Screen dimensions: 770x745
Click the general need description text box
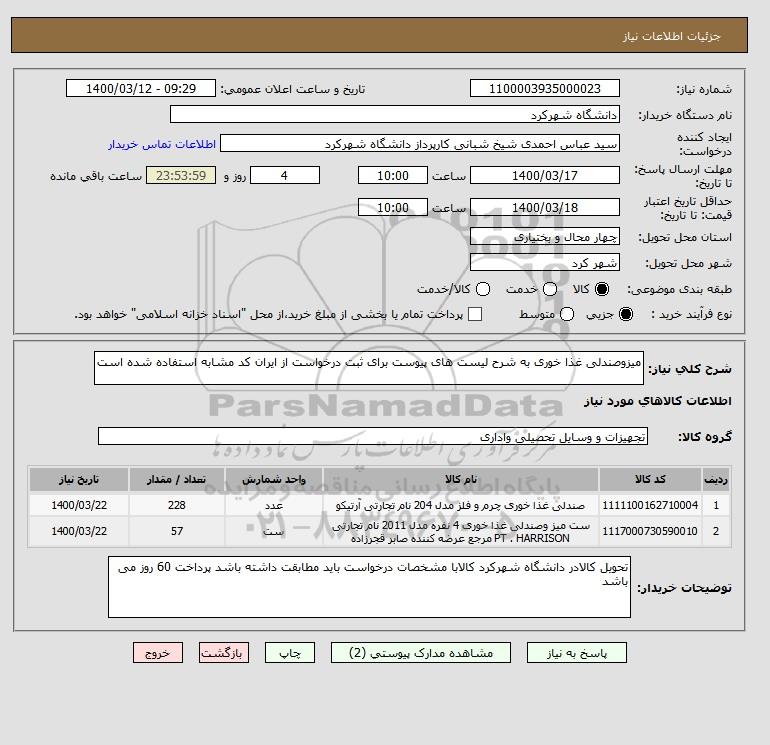pyautogui.click(x=369, y=368)
